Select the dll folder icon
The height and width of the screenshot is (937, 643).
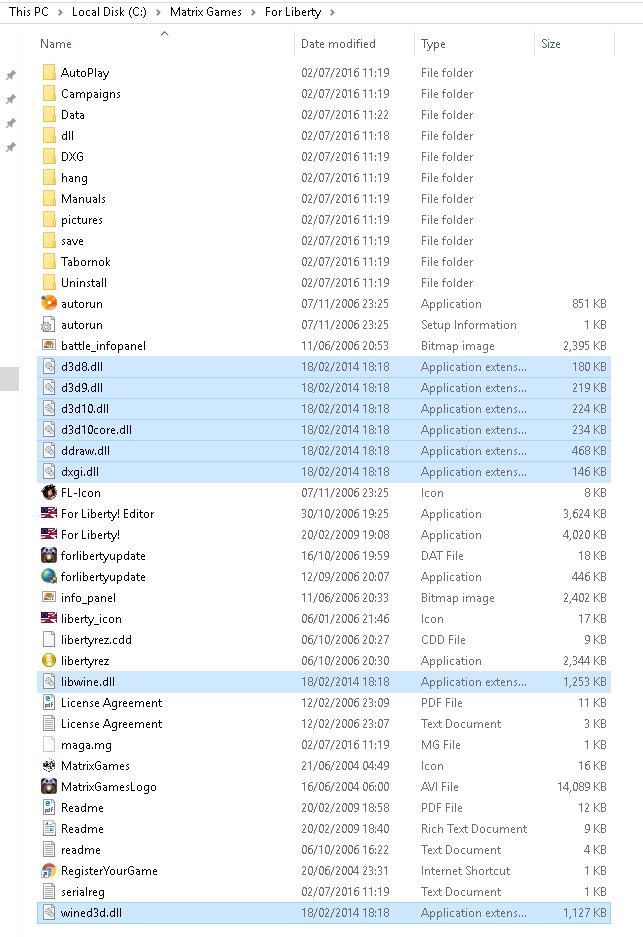click(49, 135)
